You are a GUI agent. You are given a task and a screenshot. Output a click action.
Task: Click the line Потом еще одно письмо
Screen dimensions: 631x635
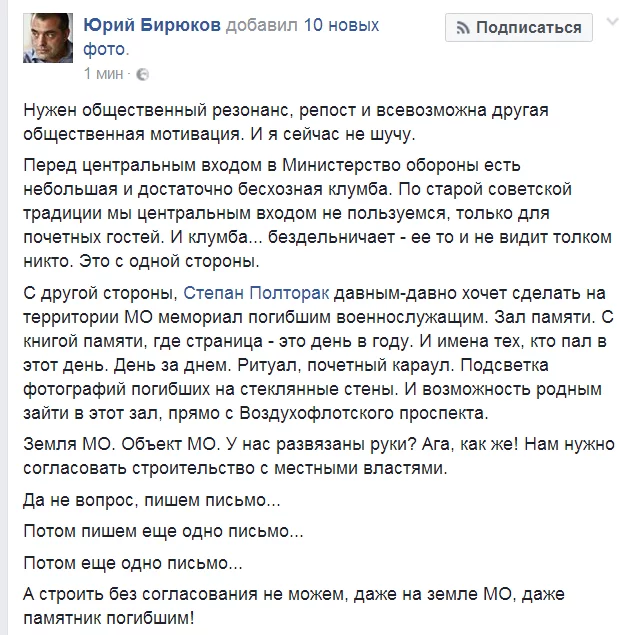click(x=133, y=563)
